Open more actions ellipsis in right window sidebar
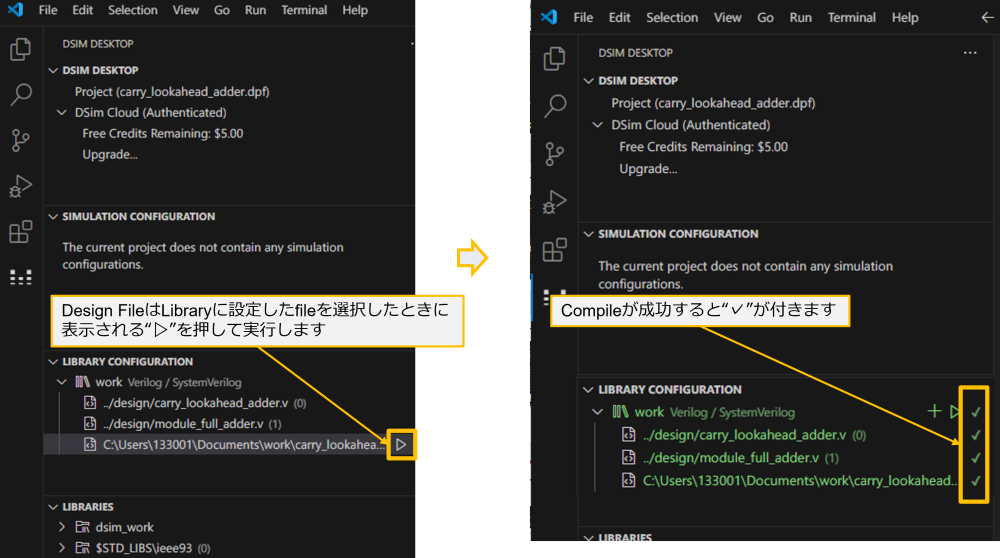This screenshot has height=558, width=1000. click(970, 53)
